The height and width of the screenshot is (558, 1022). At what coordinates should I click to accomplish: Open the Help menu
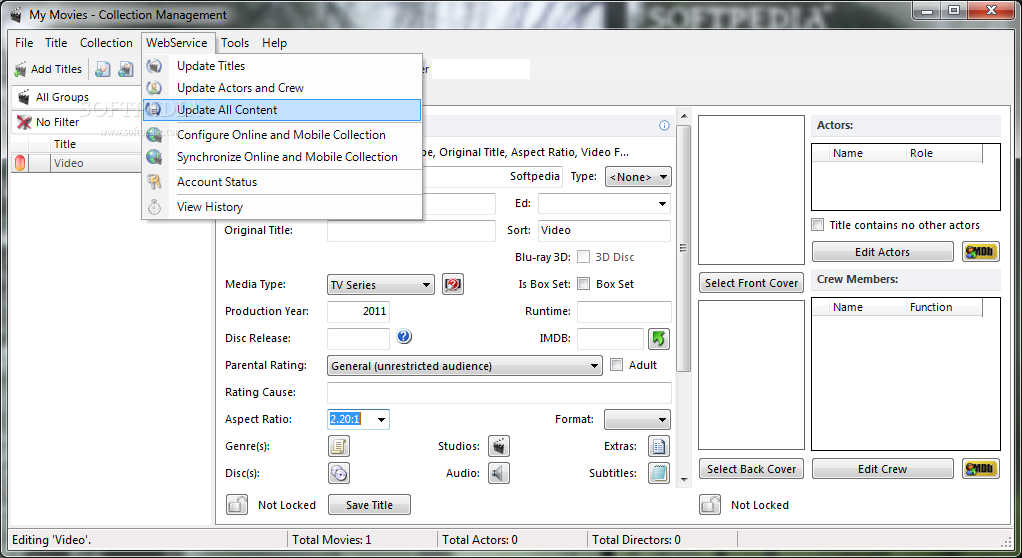click(x=274, y=43)
